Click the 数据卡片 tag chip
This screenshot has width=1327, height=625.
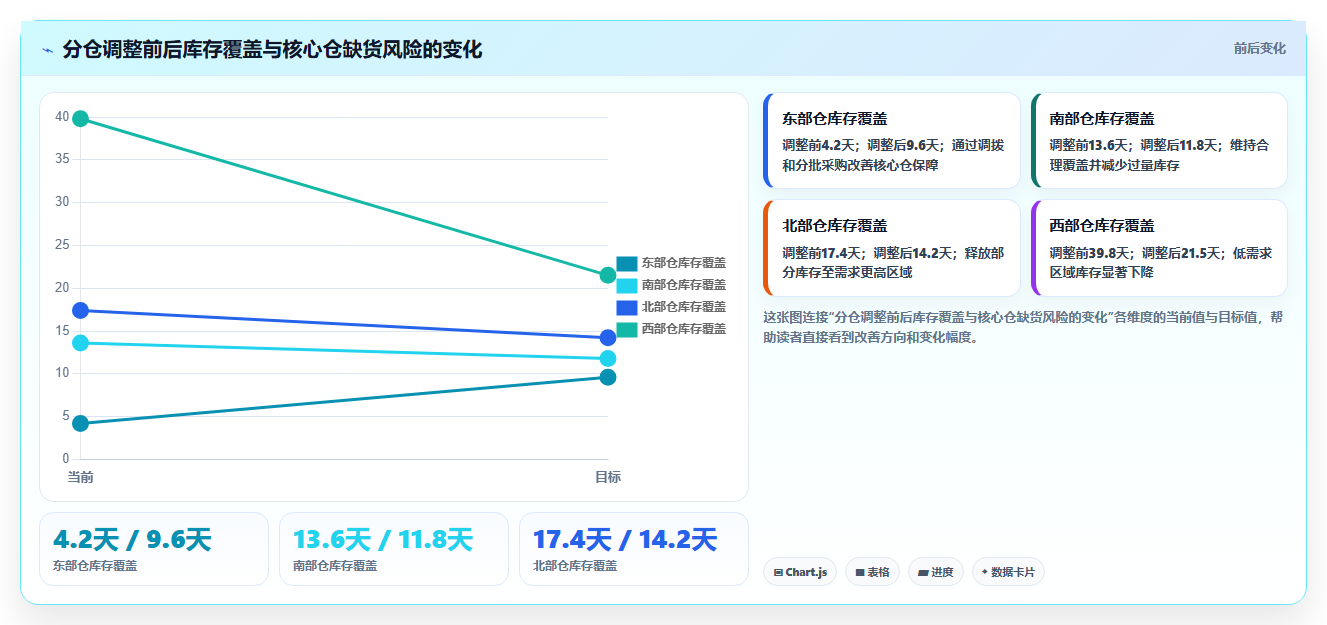1008,572
